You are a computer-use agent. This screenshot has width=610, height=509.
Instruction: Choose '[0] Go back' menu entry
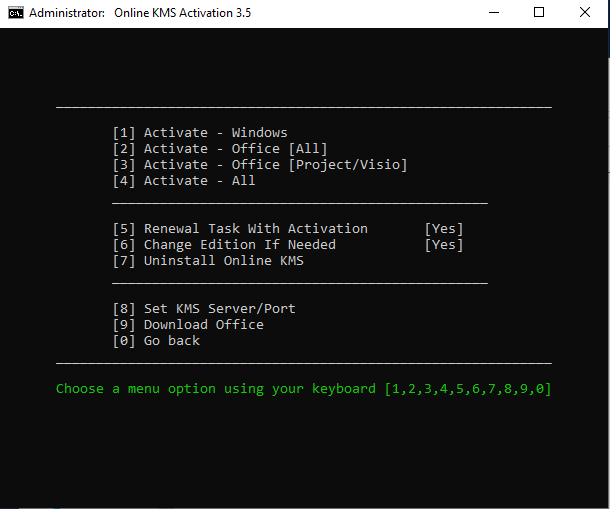[156, 341]
